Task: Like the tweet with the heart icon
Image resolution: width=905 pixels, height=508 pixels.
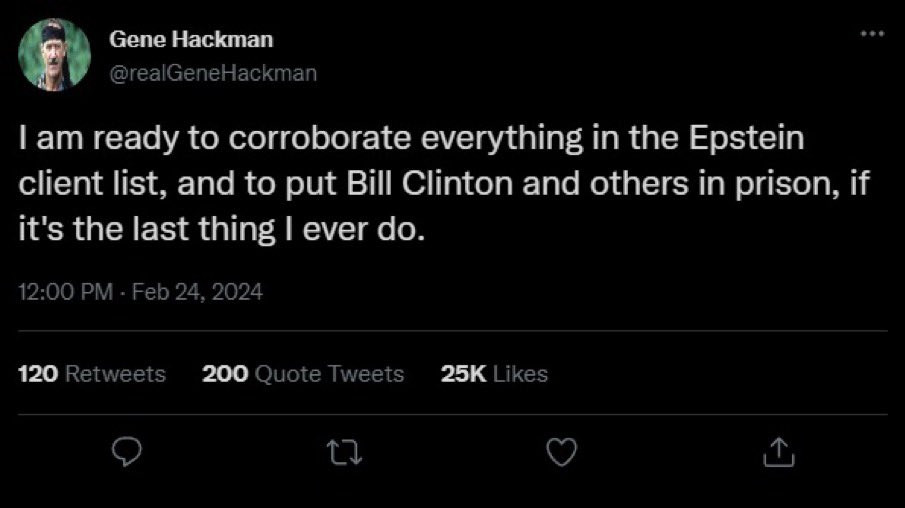Action: coord(562,454)
